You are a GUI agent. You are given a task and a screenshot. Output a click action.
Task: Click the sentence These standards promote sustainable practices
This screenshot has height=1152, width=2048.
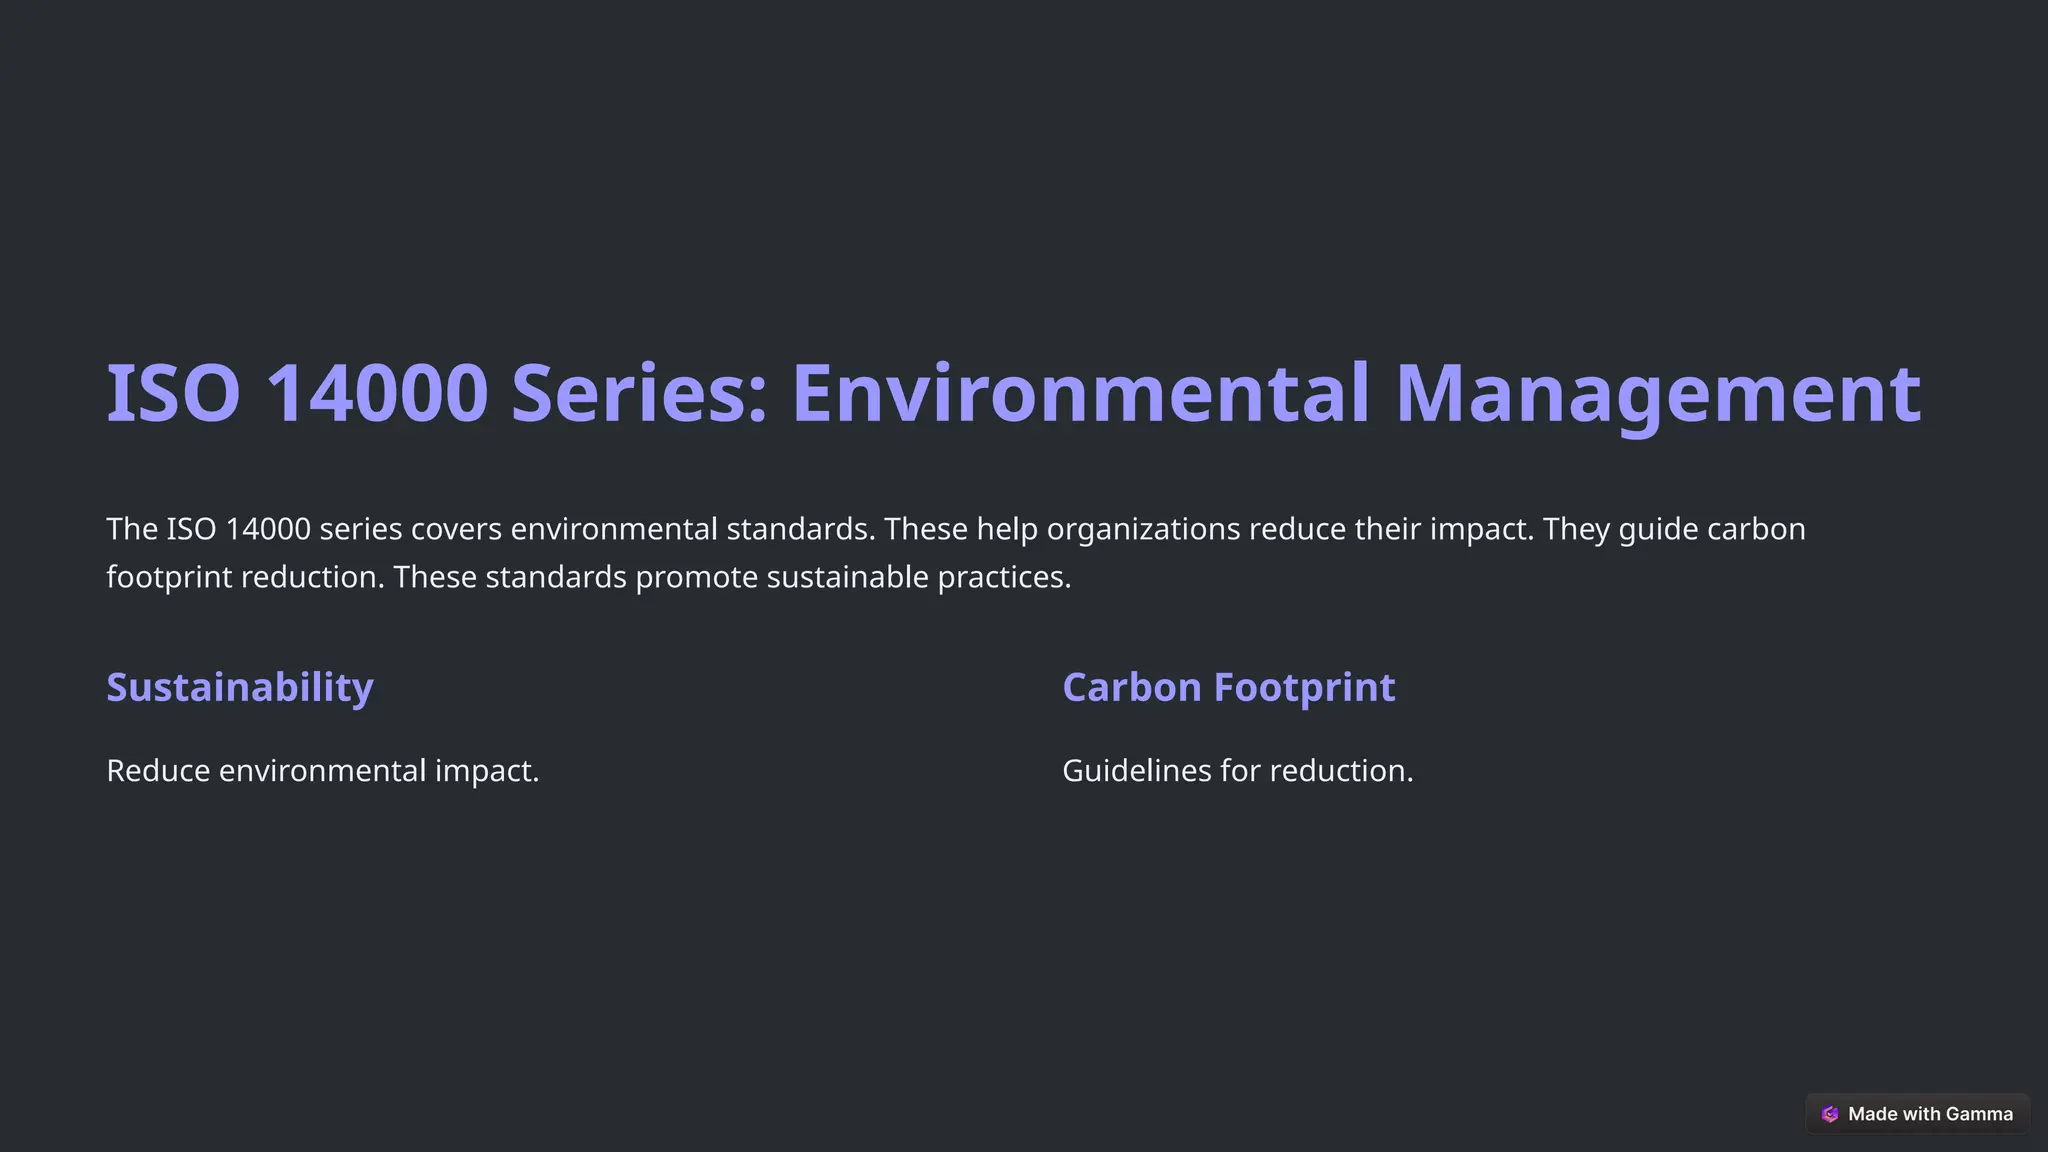tap(731, 578)
